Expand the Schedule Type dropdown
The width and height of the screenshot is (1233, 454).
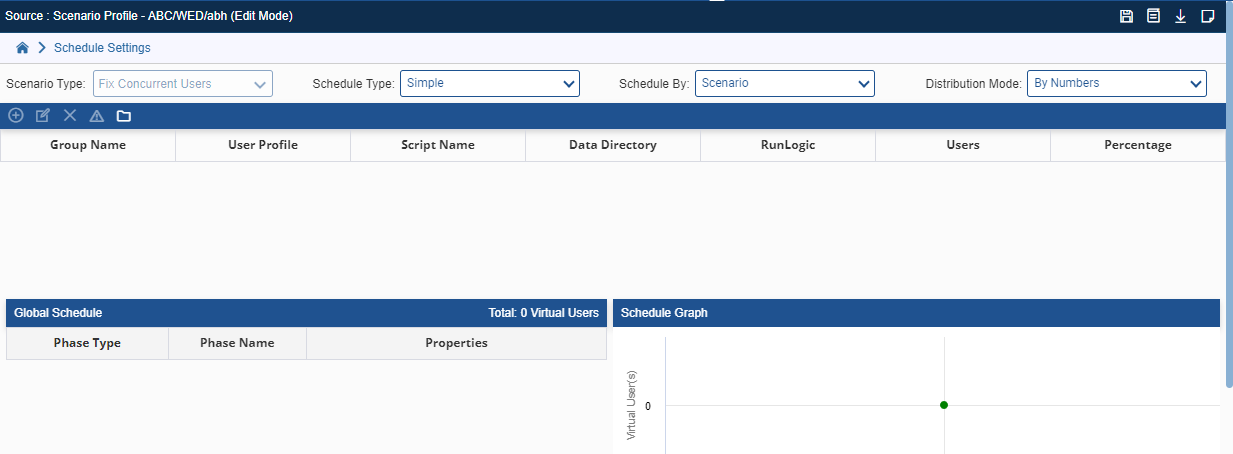(490, 83)
